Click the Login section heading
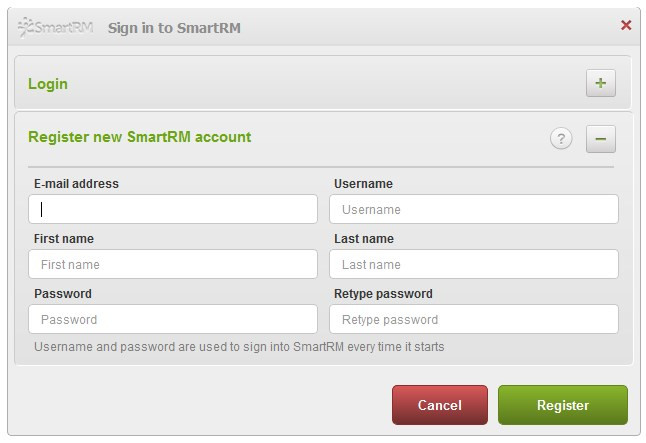 point(48,84)
